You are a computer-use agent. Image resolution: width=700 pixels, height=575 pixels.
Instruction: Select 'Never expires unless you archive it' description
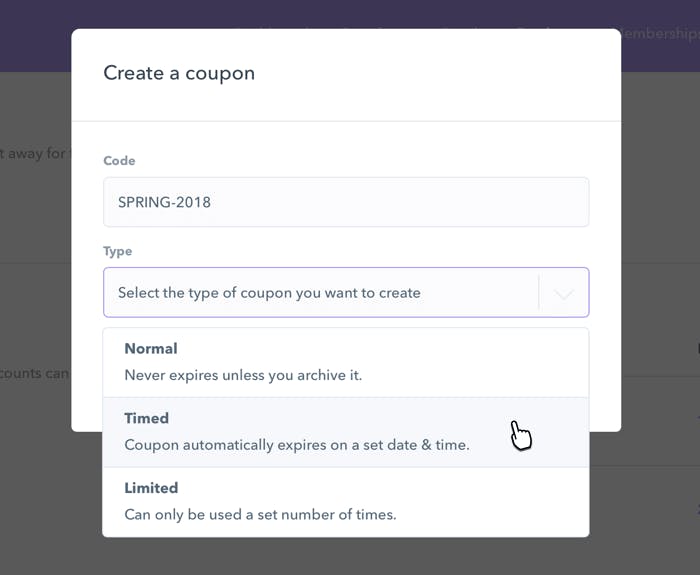(x=243, y=375)
